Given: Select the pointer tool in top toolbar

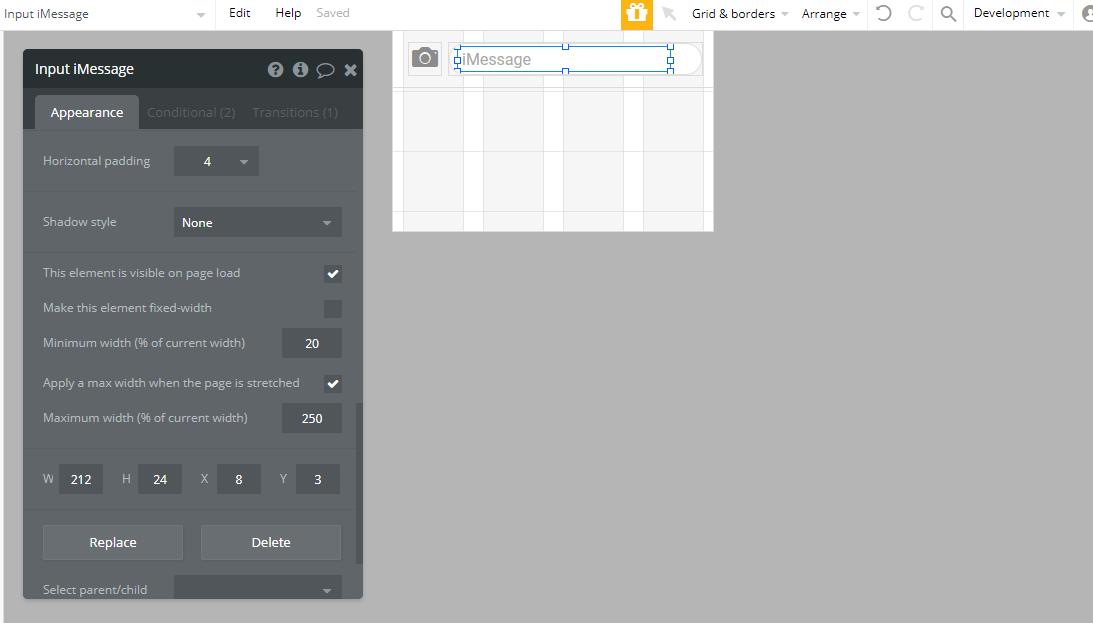Looking at the screenshot, I should click(x=668, y=13).
